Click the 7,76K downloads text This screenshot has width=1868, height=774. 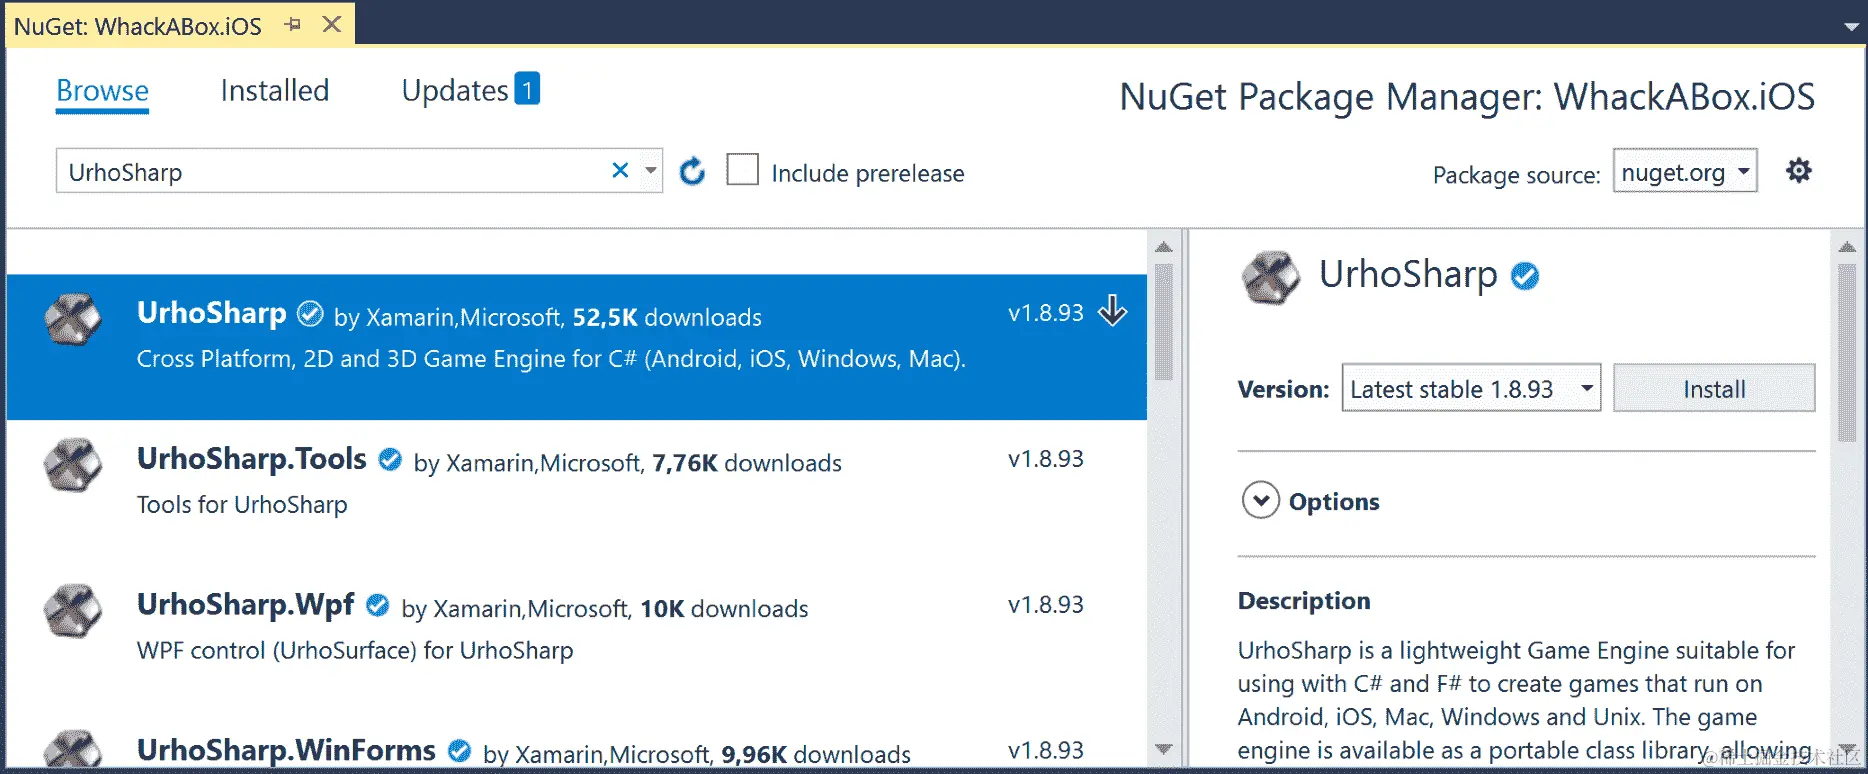pyautogui.click(x=747, y=464)
